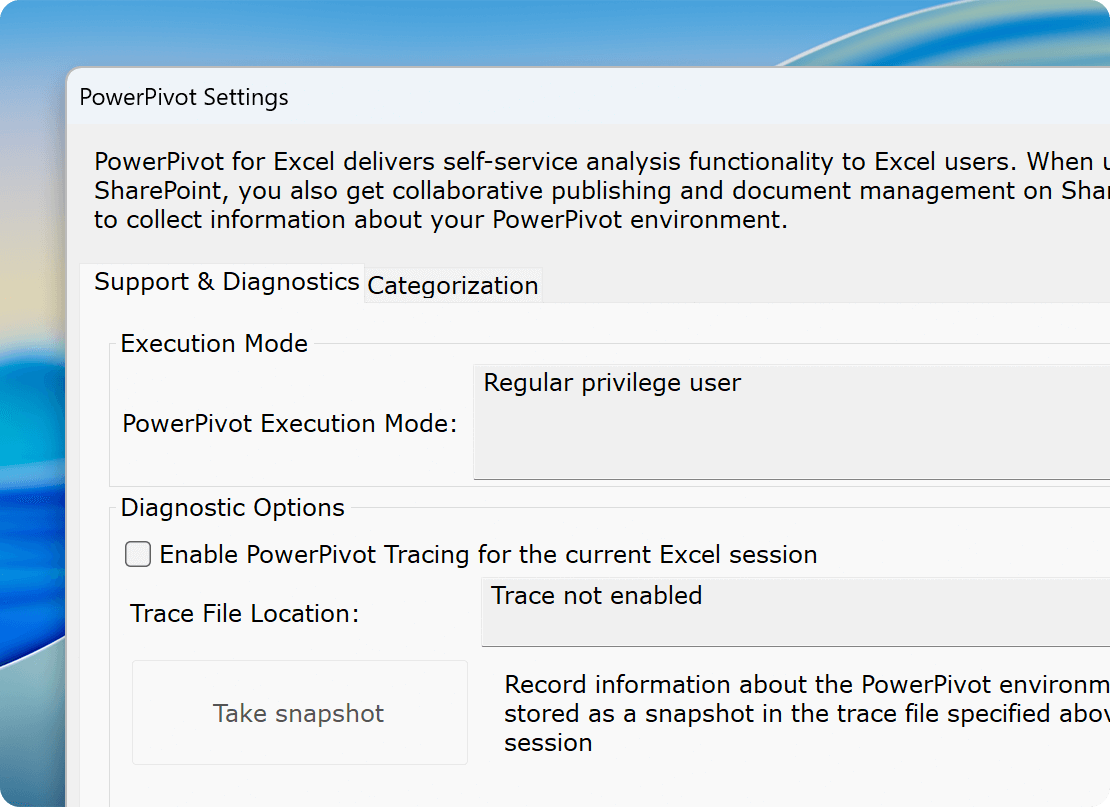Click the Execution Mode section label

point(213,343)
